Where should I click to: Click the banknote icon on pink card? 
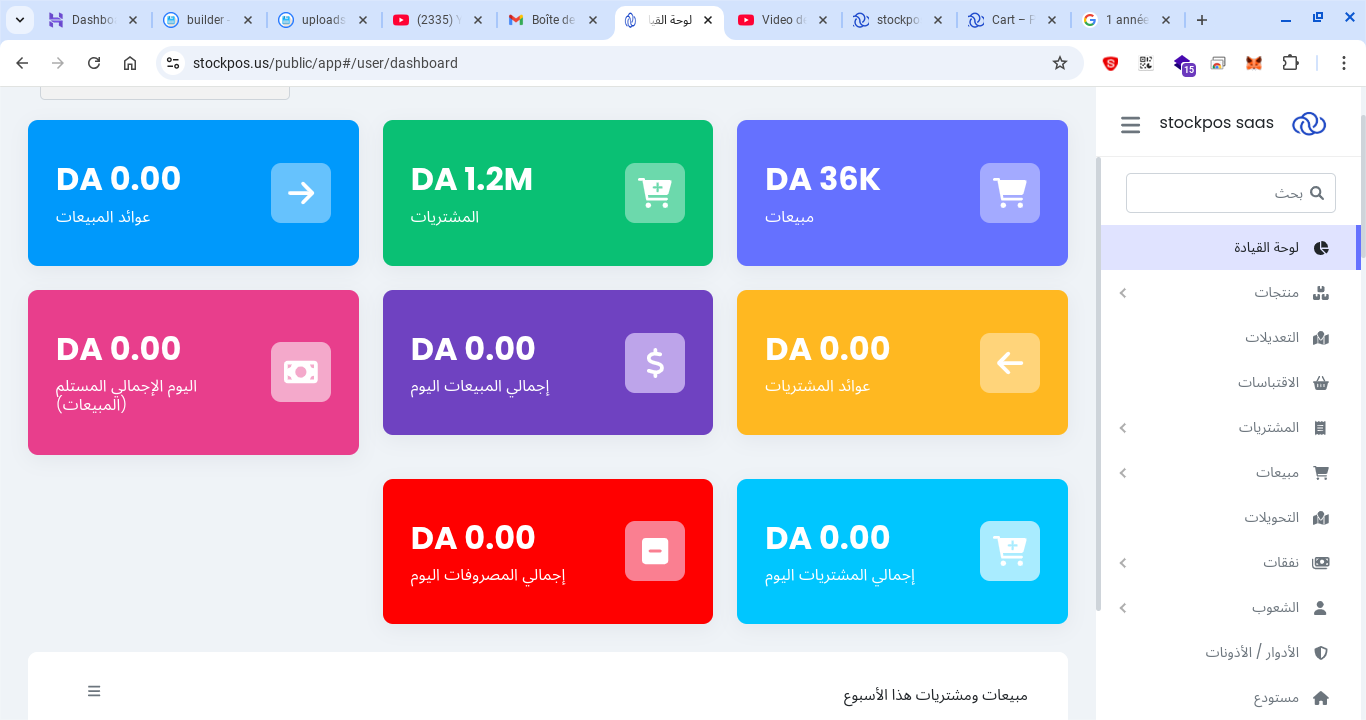(x=301, y=372)
